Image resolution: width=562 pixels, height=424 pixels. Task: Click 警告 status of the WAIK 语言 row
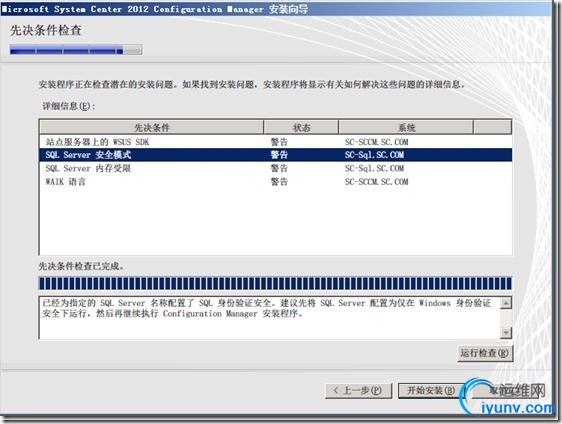[279, 182]
